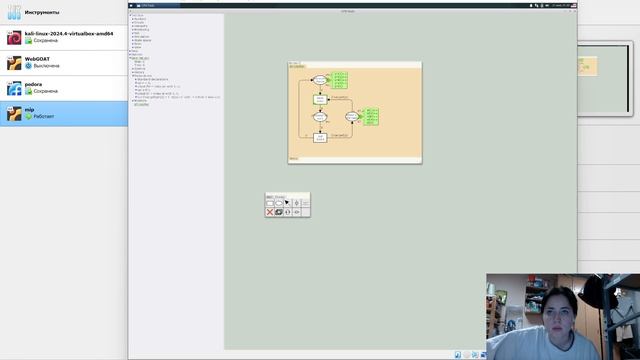Image resolution: width=640 pixels, height=360 pixels.
Task: Pick the cycle arc direction tool
Action: pyautogui.click(x=288, y=212)
